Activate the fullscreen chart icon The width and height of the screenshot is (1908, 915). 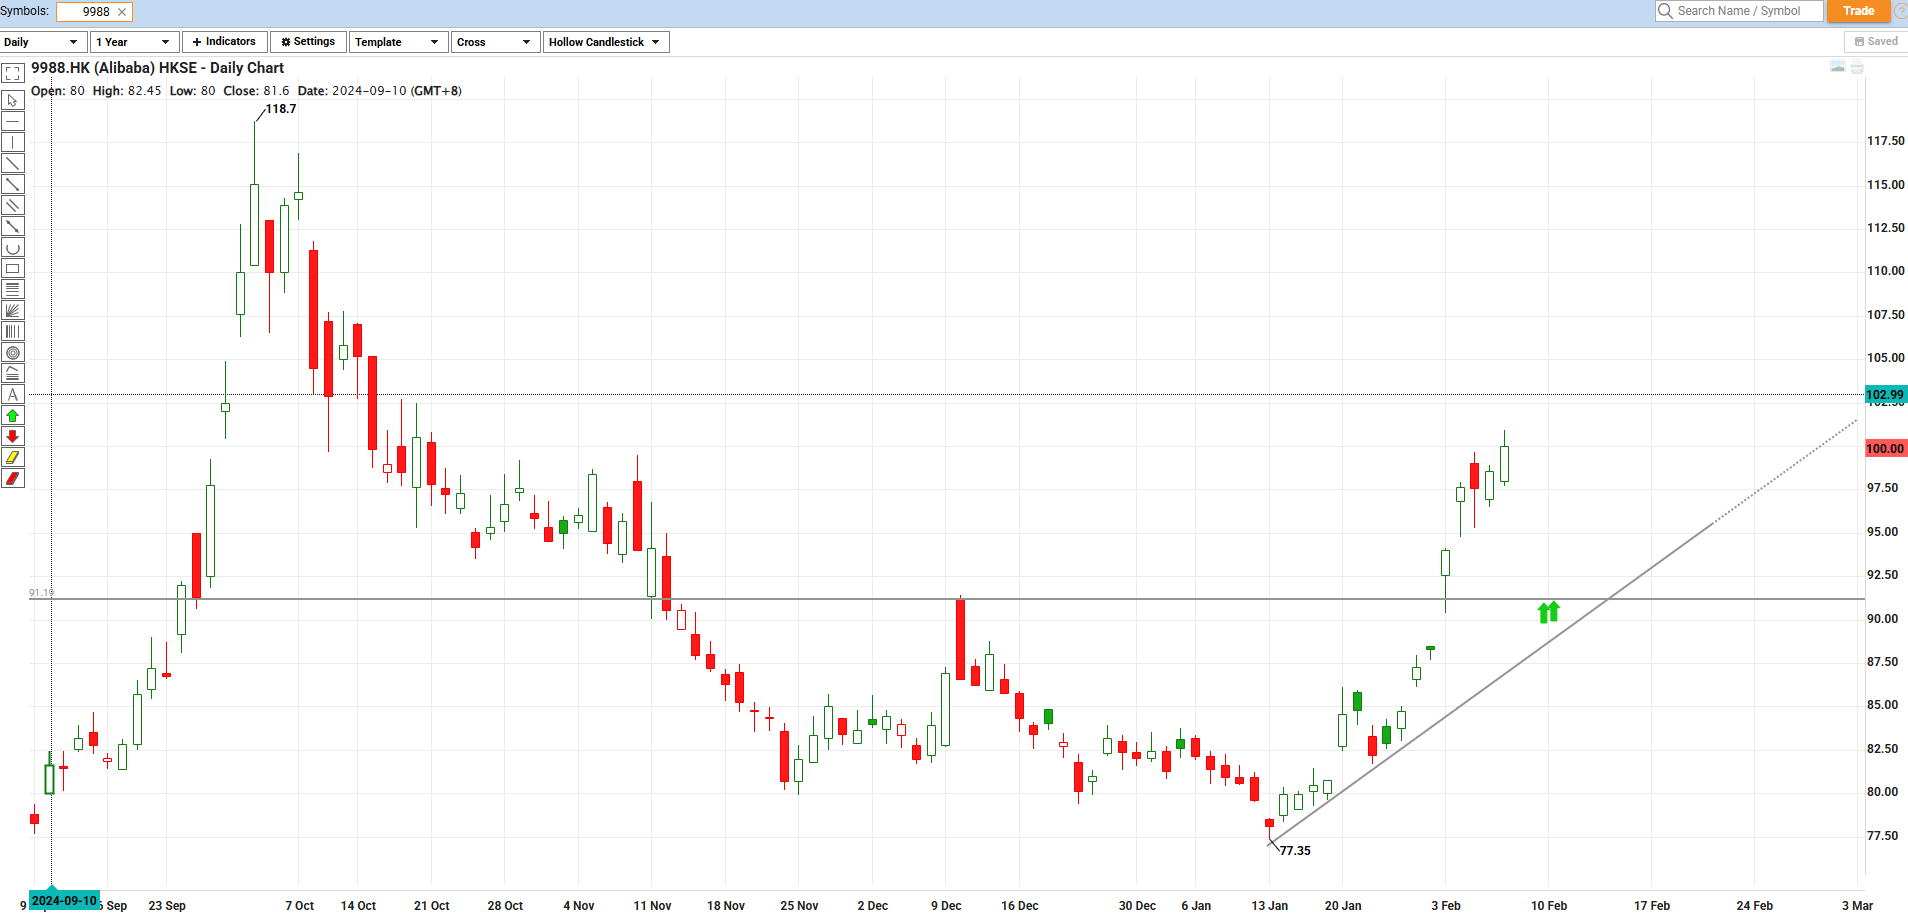[13, 73]
